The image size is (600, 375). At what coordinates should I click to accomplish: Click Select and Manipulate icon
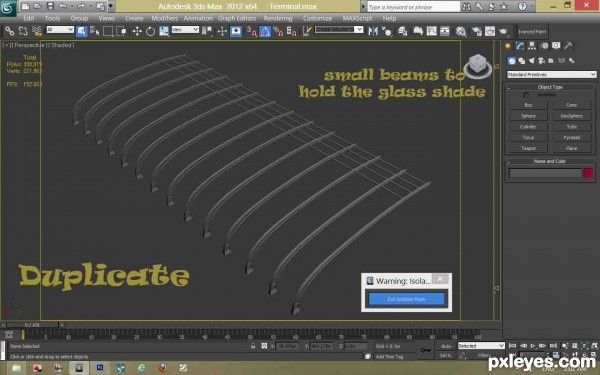pos(222,31)
